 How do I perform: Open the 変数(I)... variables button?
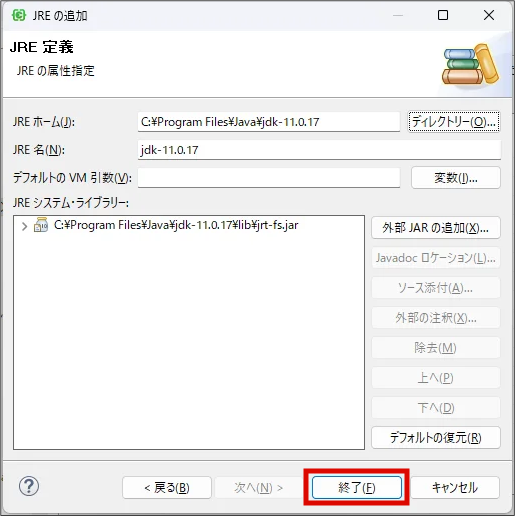pyautogui.click(x=456, y=178)
